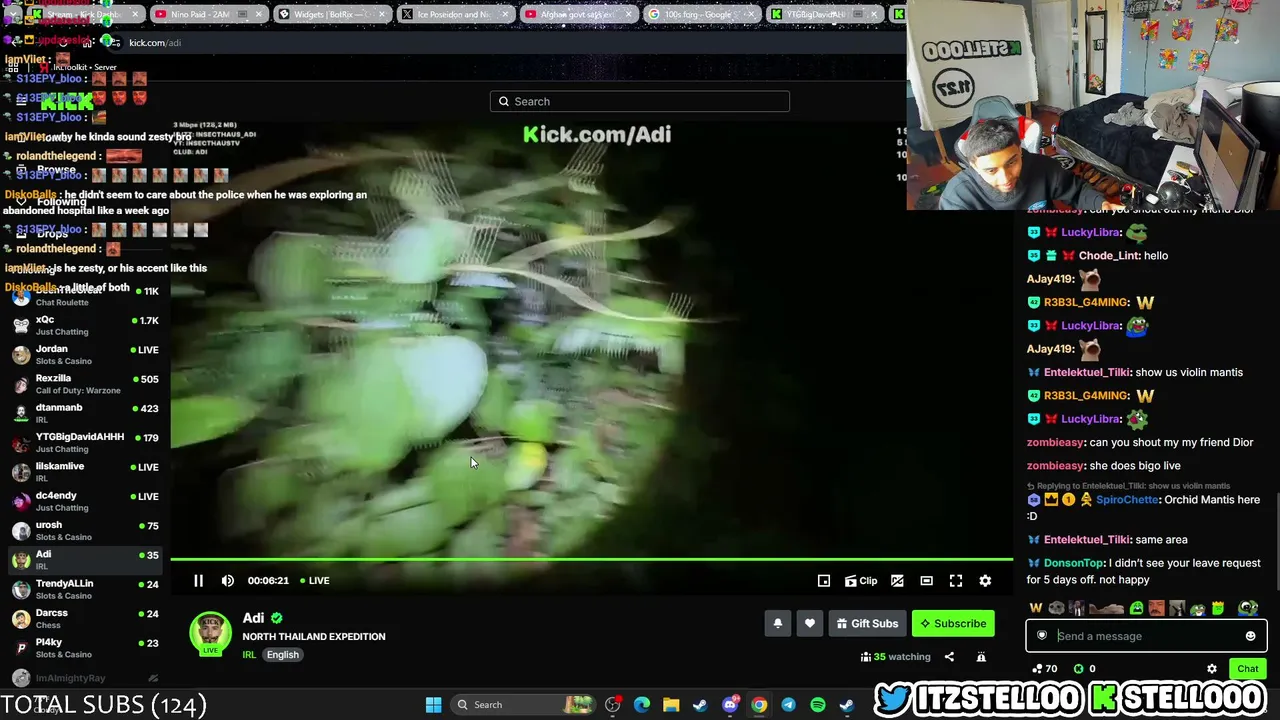The height and width of the screenshot is (720, 1280).
Task: Send message with Chat button
Action: point(1248,669)
